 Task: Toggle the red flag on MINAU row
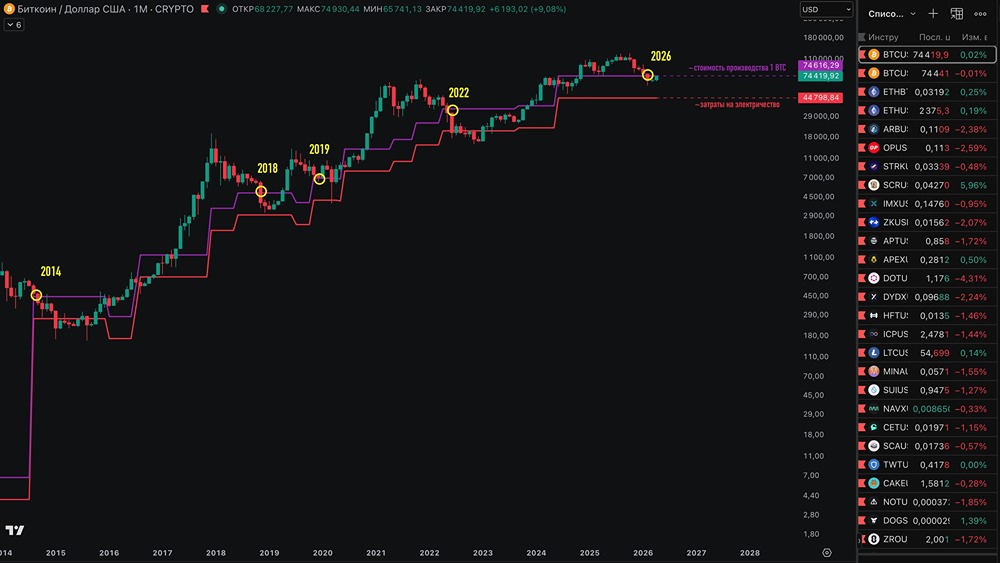pyautogui.click(x=862, y=371)
